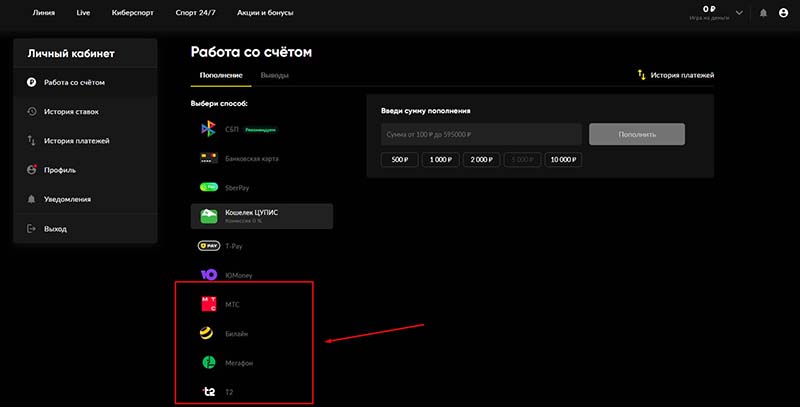The image size is (800, 407).
Task: Expand the balance dropdown chevron
Action: pyautogui.click(x=739, y=13)
